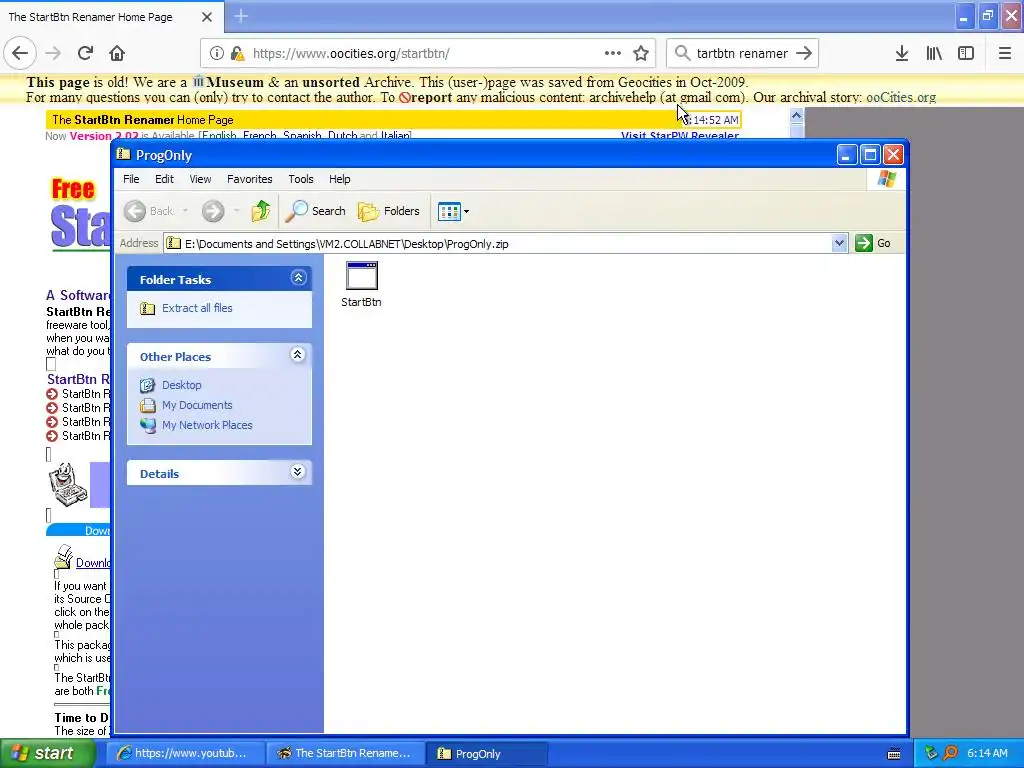
Task: Click the Firefox forward arrow button
Action: pyautogui.click(x=53, y=53)
